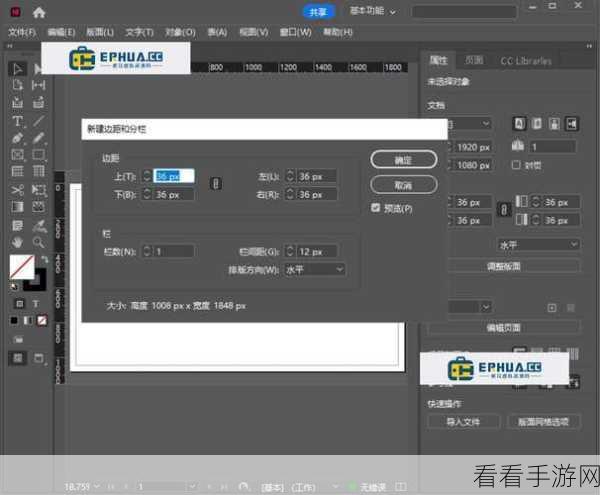Click the Import File button
600x495 pixels.
click(463, 422)
